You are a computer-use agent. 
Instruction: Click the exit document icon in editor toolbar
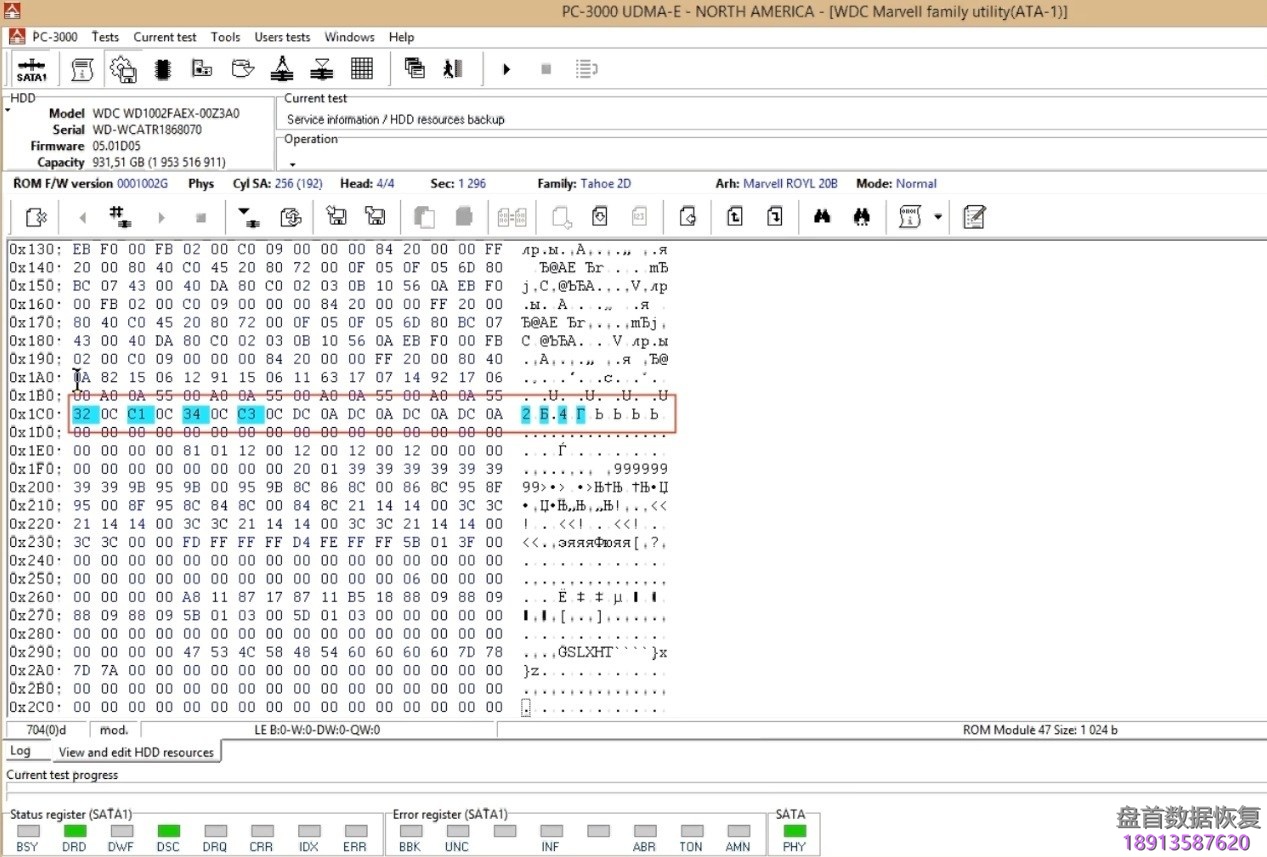(36, 217)
